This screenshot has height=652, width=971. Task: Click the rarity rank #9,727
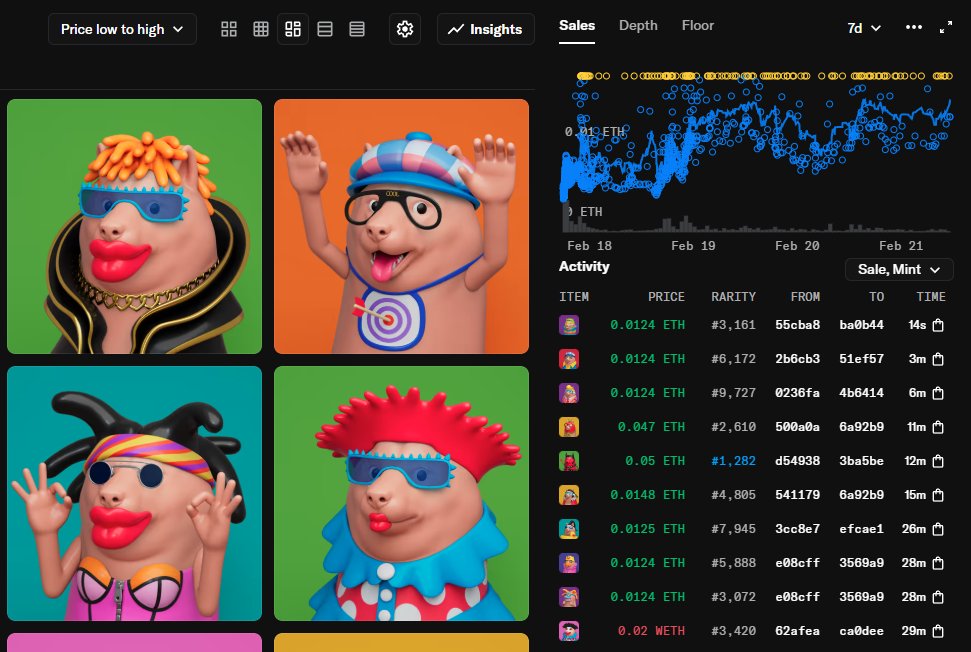pos(733,393)
